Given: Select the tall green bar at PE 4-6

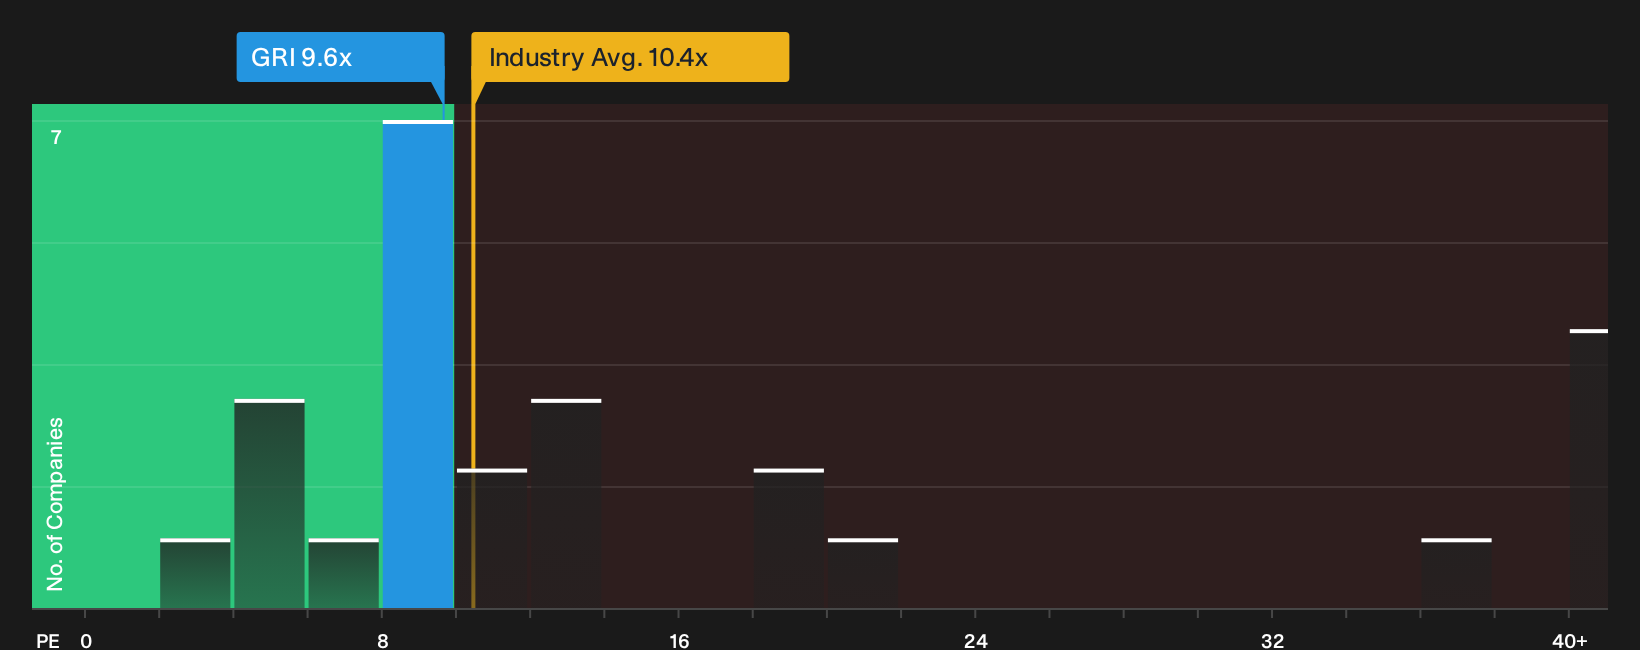Looking at the screenshot, I should (x=270, y=504).
